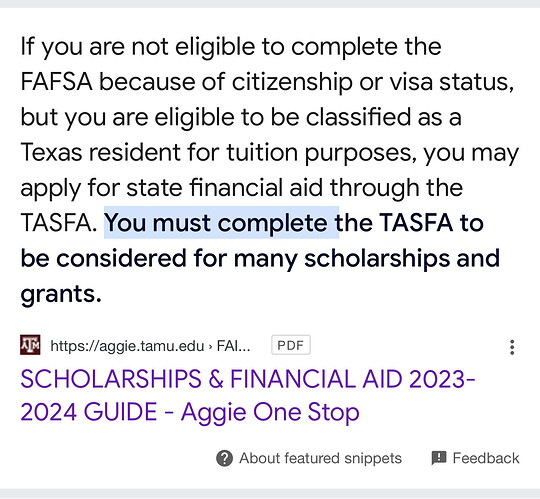Open the aggie.tamu.edu URL breadcrumb
Viewport: 540px width, 499px height.
[150, 346]
